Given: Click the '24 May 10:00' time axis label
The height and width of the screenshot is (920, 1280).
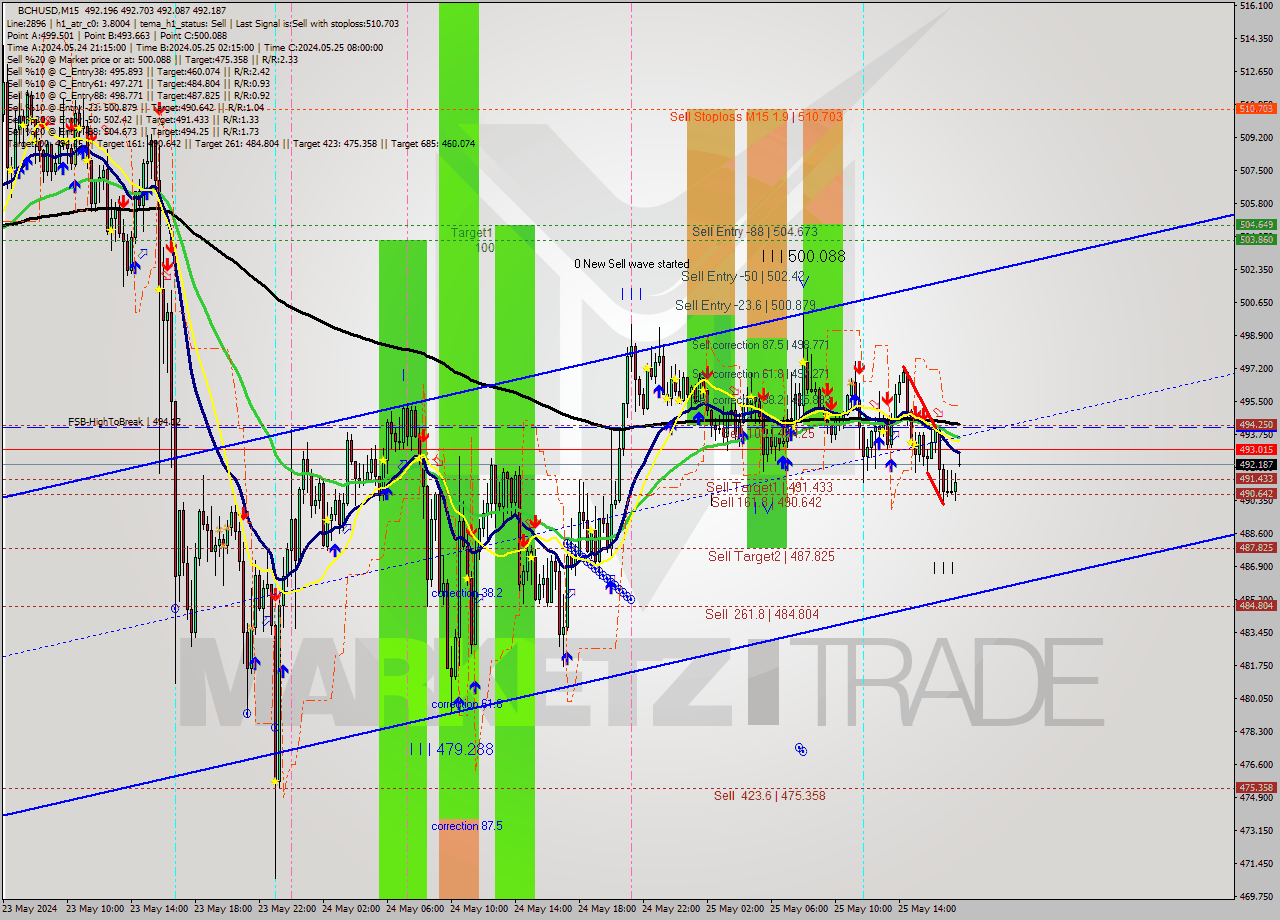Looking at the screenshot, I should tap(480, 909).
